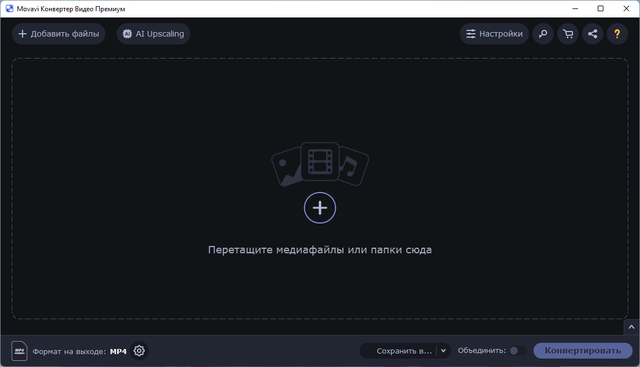This screenshot has width=640, height=367.
Task: Click the magnifier search icon
Action: [x=543, y=34]
